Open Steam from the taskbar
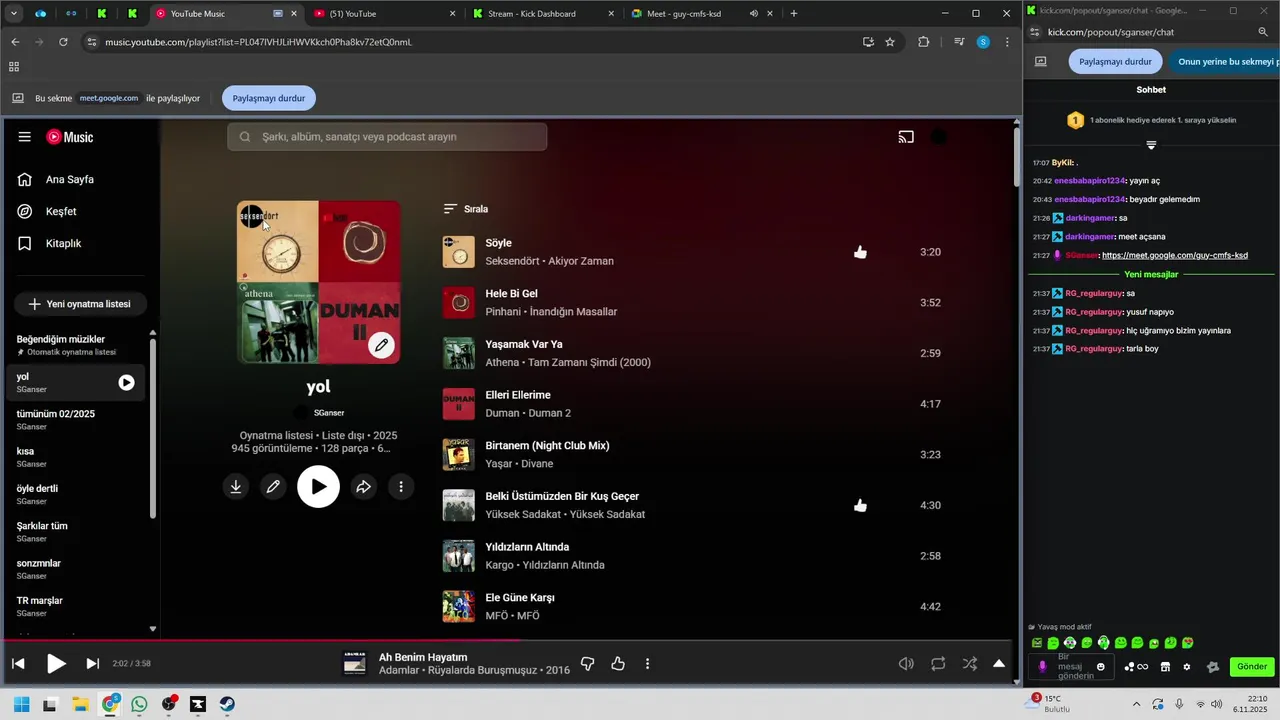The height and width of the screenshot is (720, 1280). tap(228, 704)
